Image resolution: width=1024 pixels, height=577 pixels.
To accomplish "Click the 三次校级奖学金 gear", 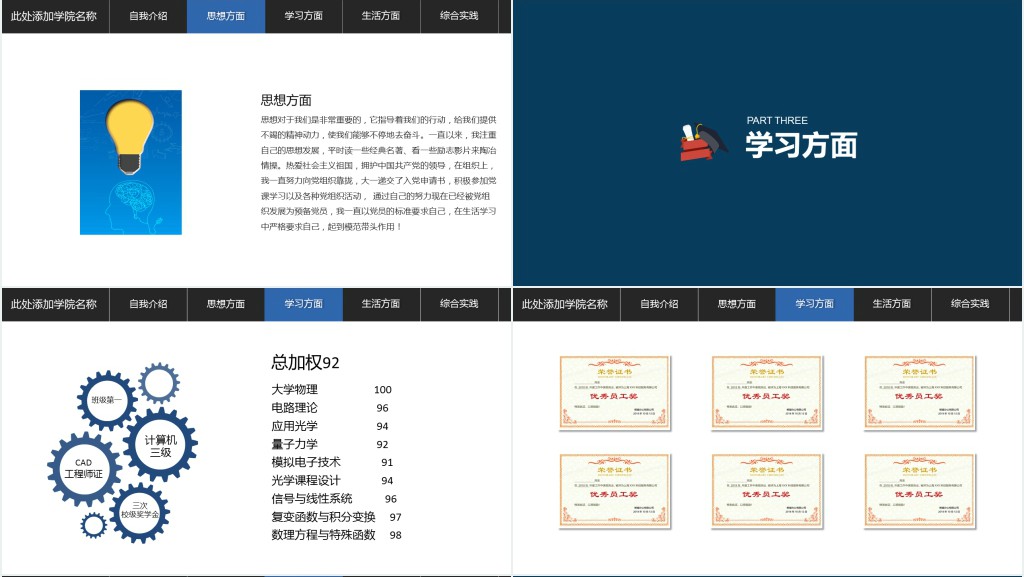I will click(140, 511).
